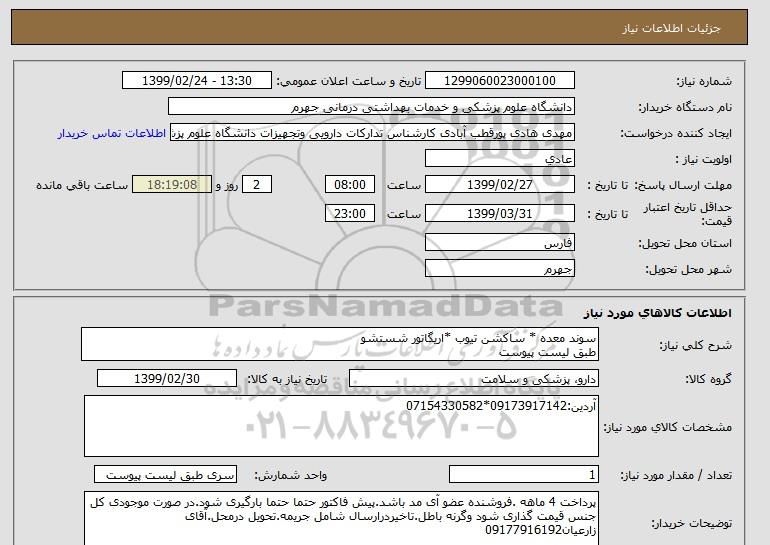Image resolution: width=770 pixels, height=545 pixels.
Task: Click the response deadline date 1399/02/27
Action: [499, 185]
